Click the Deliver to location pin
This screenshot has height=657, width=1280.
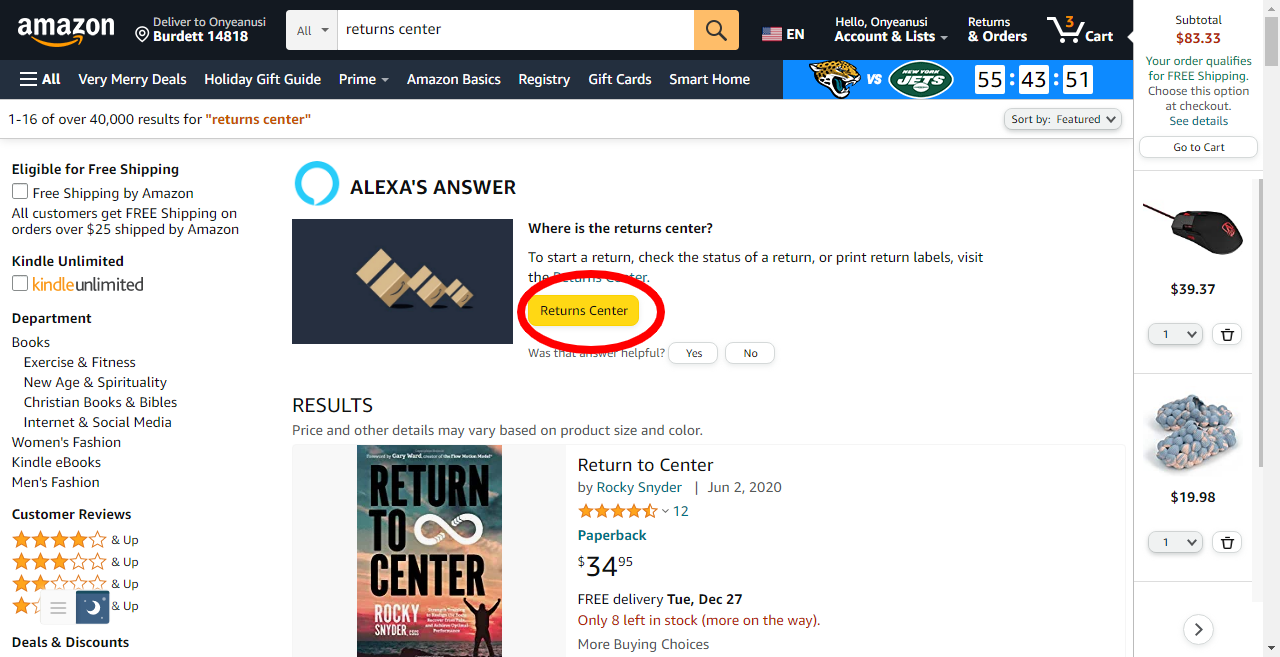tap(142, 35)
